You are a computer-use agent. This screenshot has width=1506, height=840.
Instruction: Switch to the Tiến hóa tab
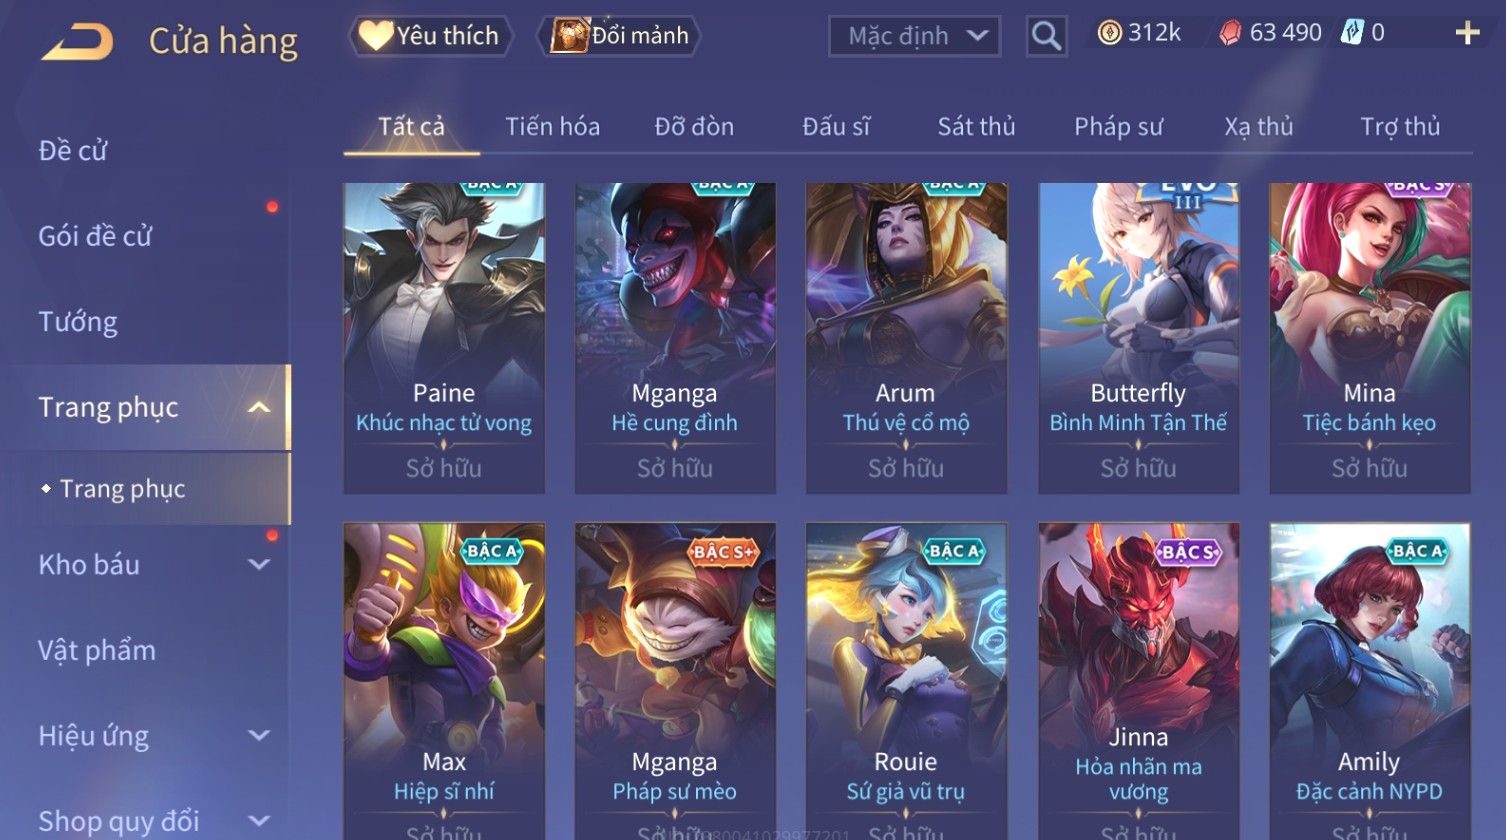(552, 127)
